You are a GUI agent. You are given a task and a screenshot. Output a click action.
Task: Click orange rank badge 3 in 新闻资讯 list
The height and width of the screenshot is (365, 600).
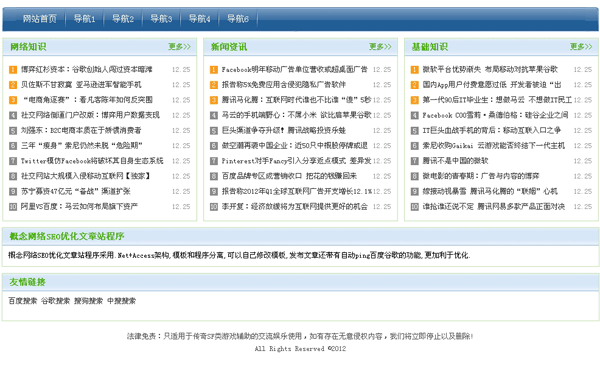coord(214,100)
